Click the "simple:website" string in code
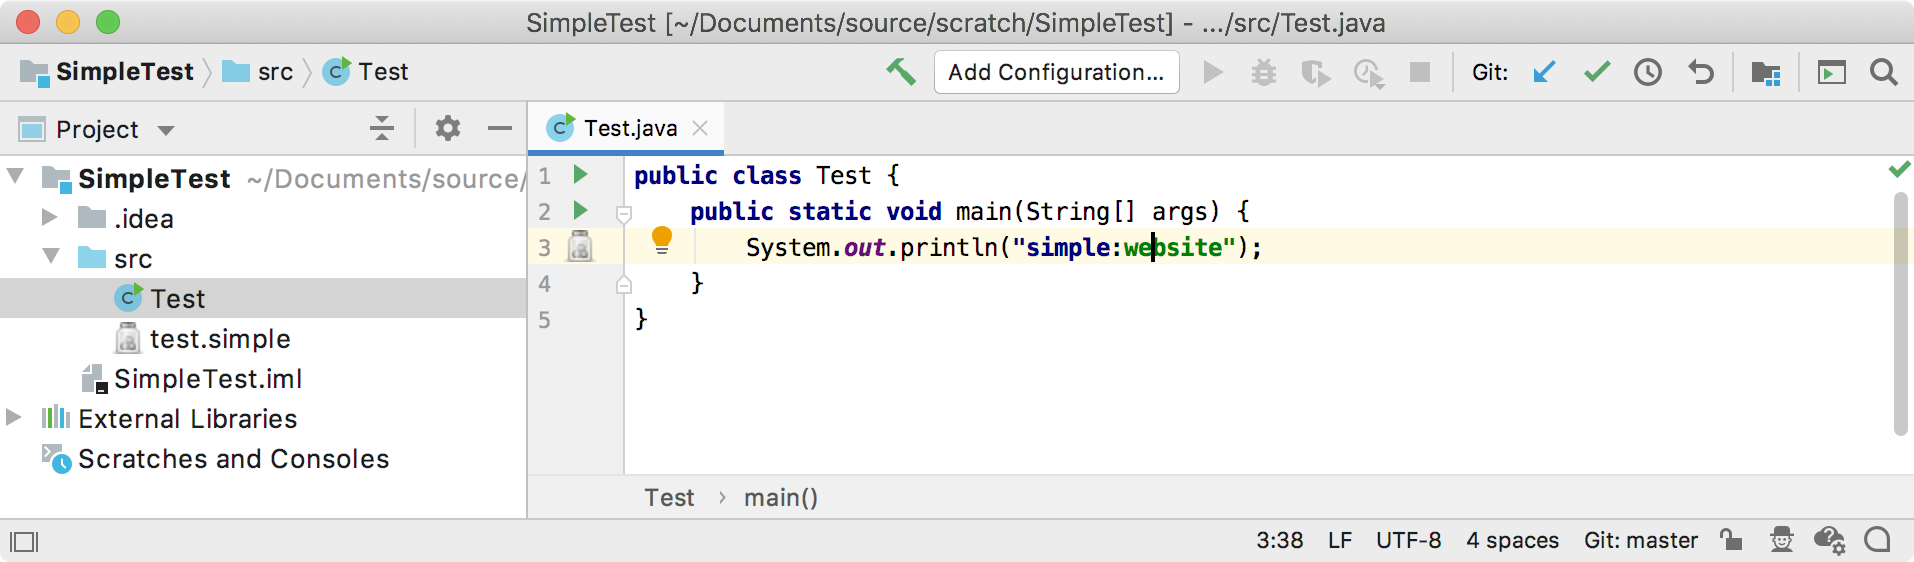1914x562 pixels. [1124, 247]
